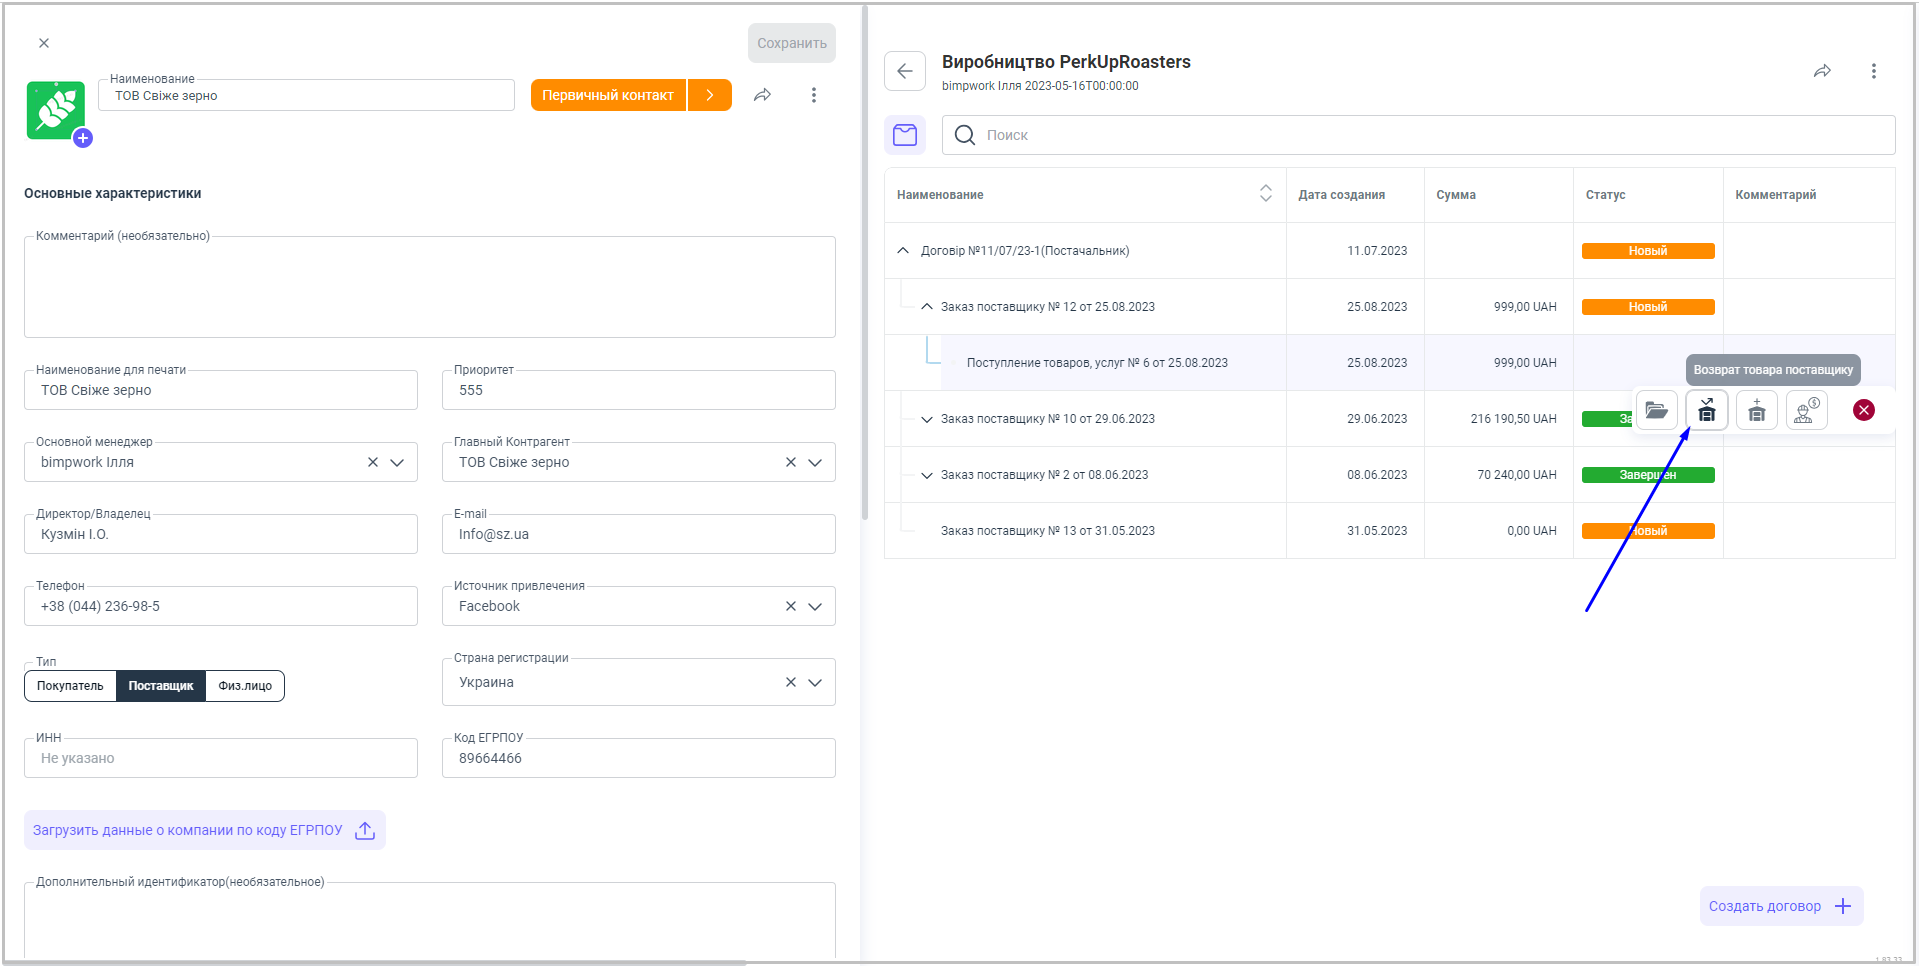Toggle the Поставщик type option
This screenshot has height=966, width=1919.
[x=160, y=686]
